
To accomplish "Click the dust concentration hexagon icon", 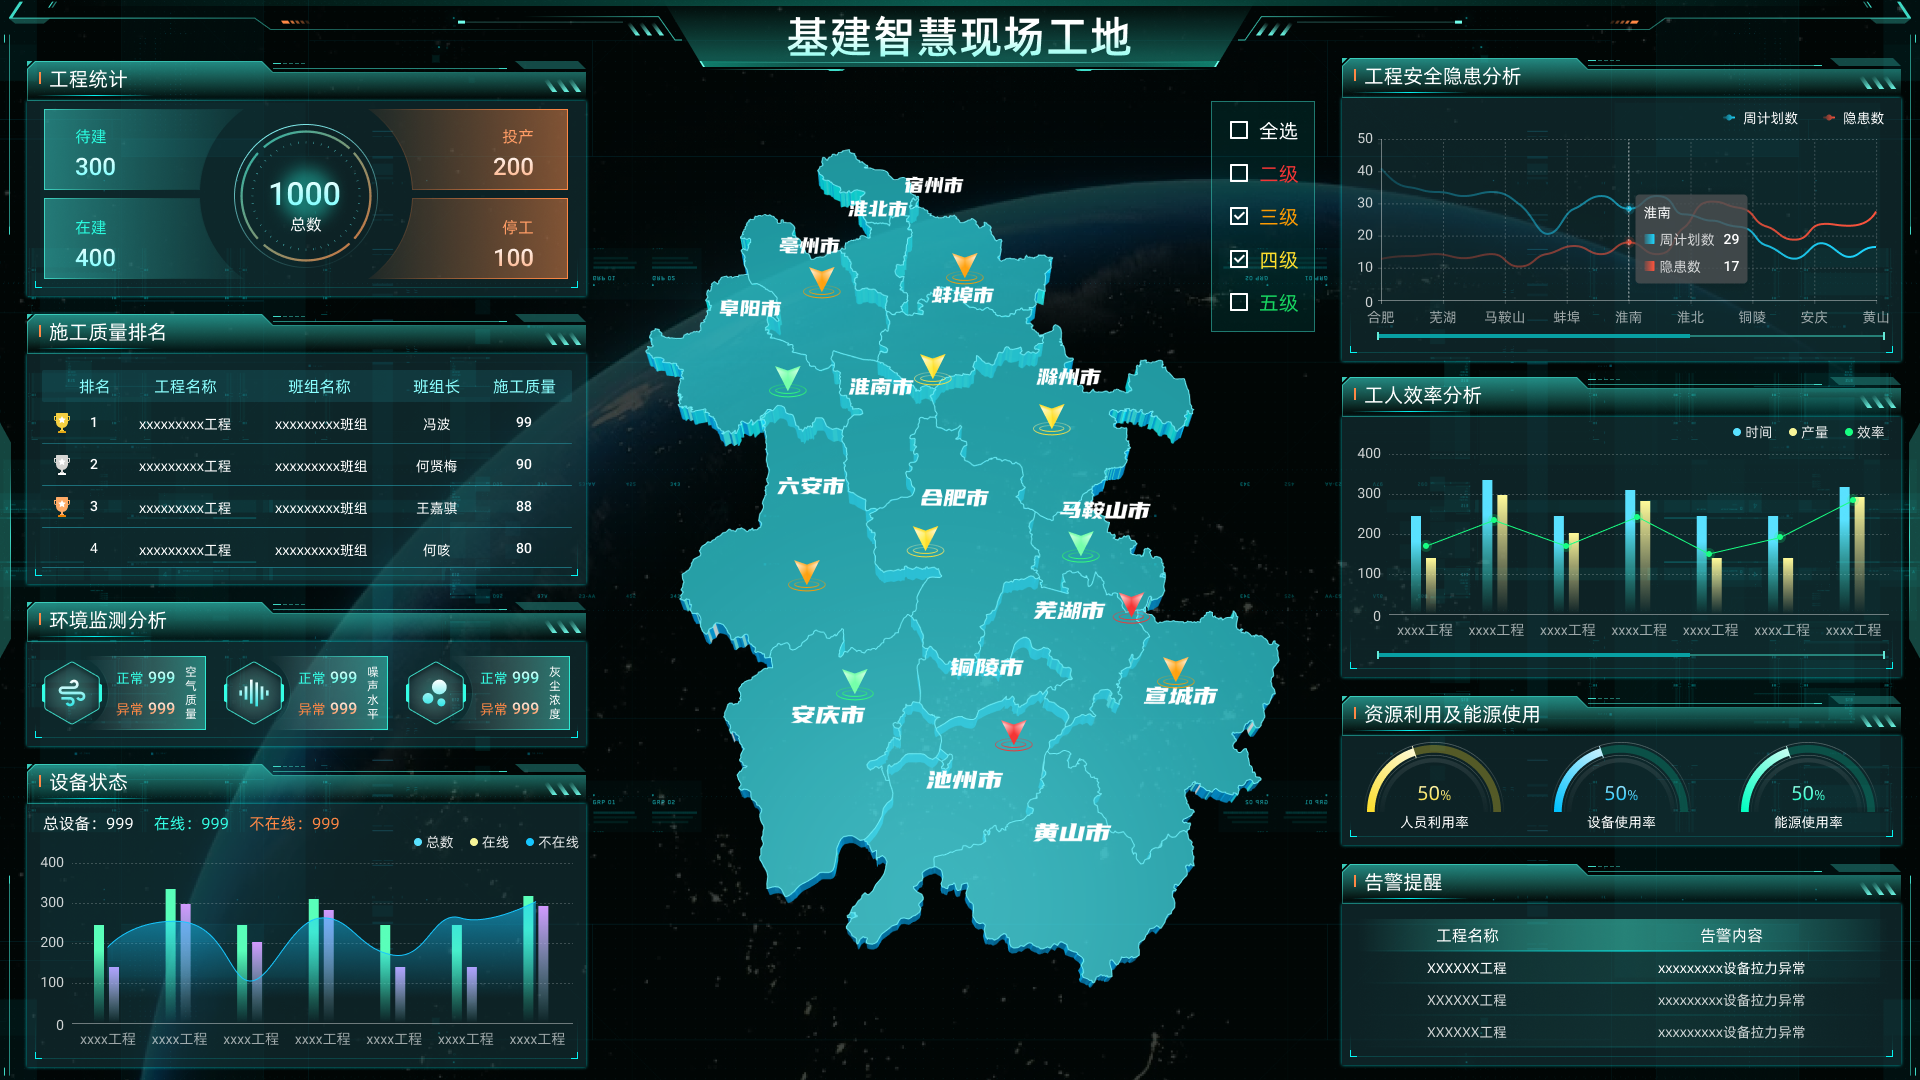I will click(x=436, y=693).
